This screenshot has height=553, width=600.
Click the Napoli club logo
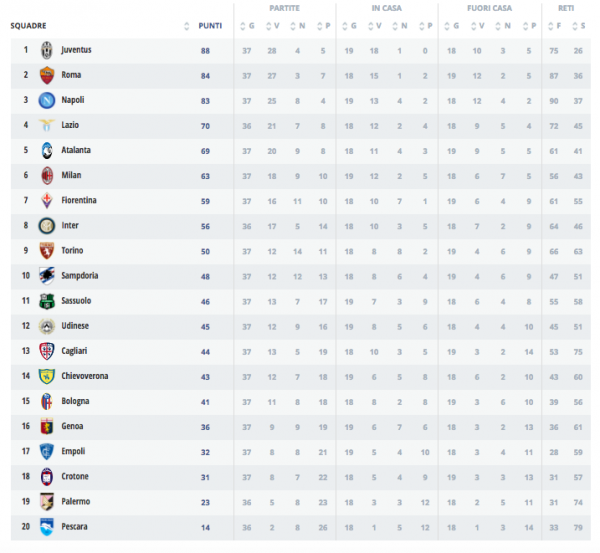(x=46, y=100)
